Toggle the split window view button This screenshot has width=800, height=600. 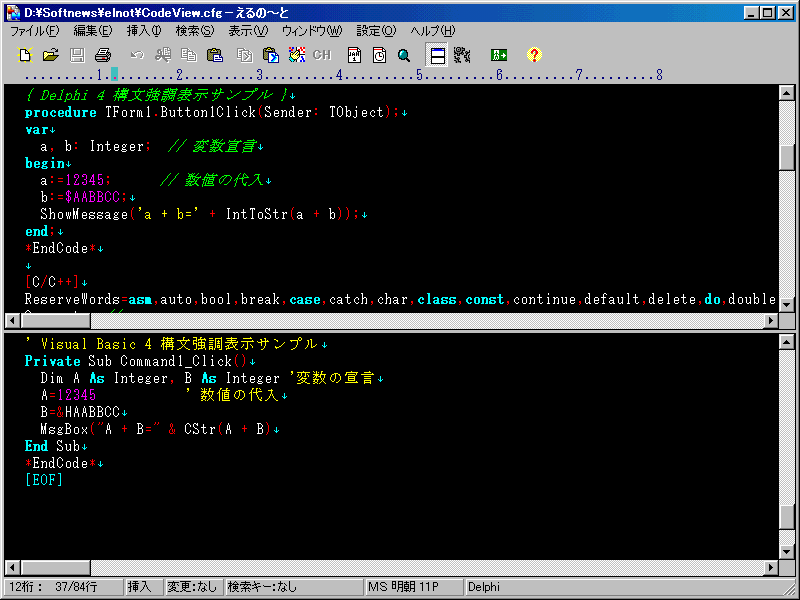click(436, 55)
